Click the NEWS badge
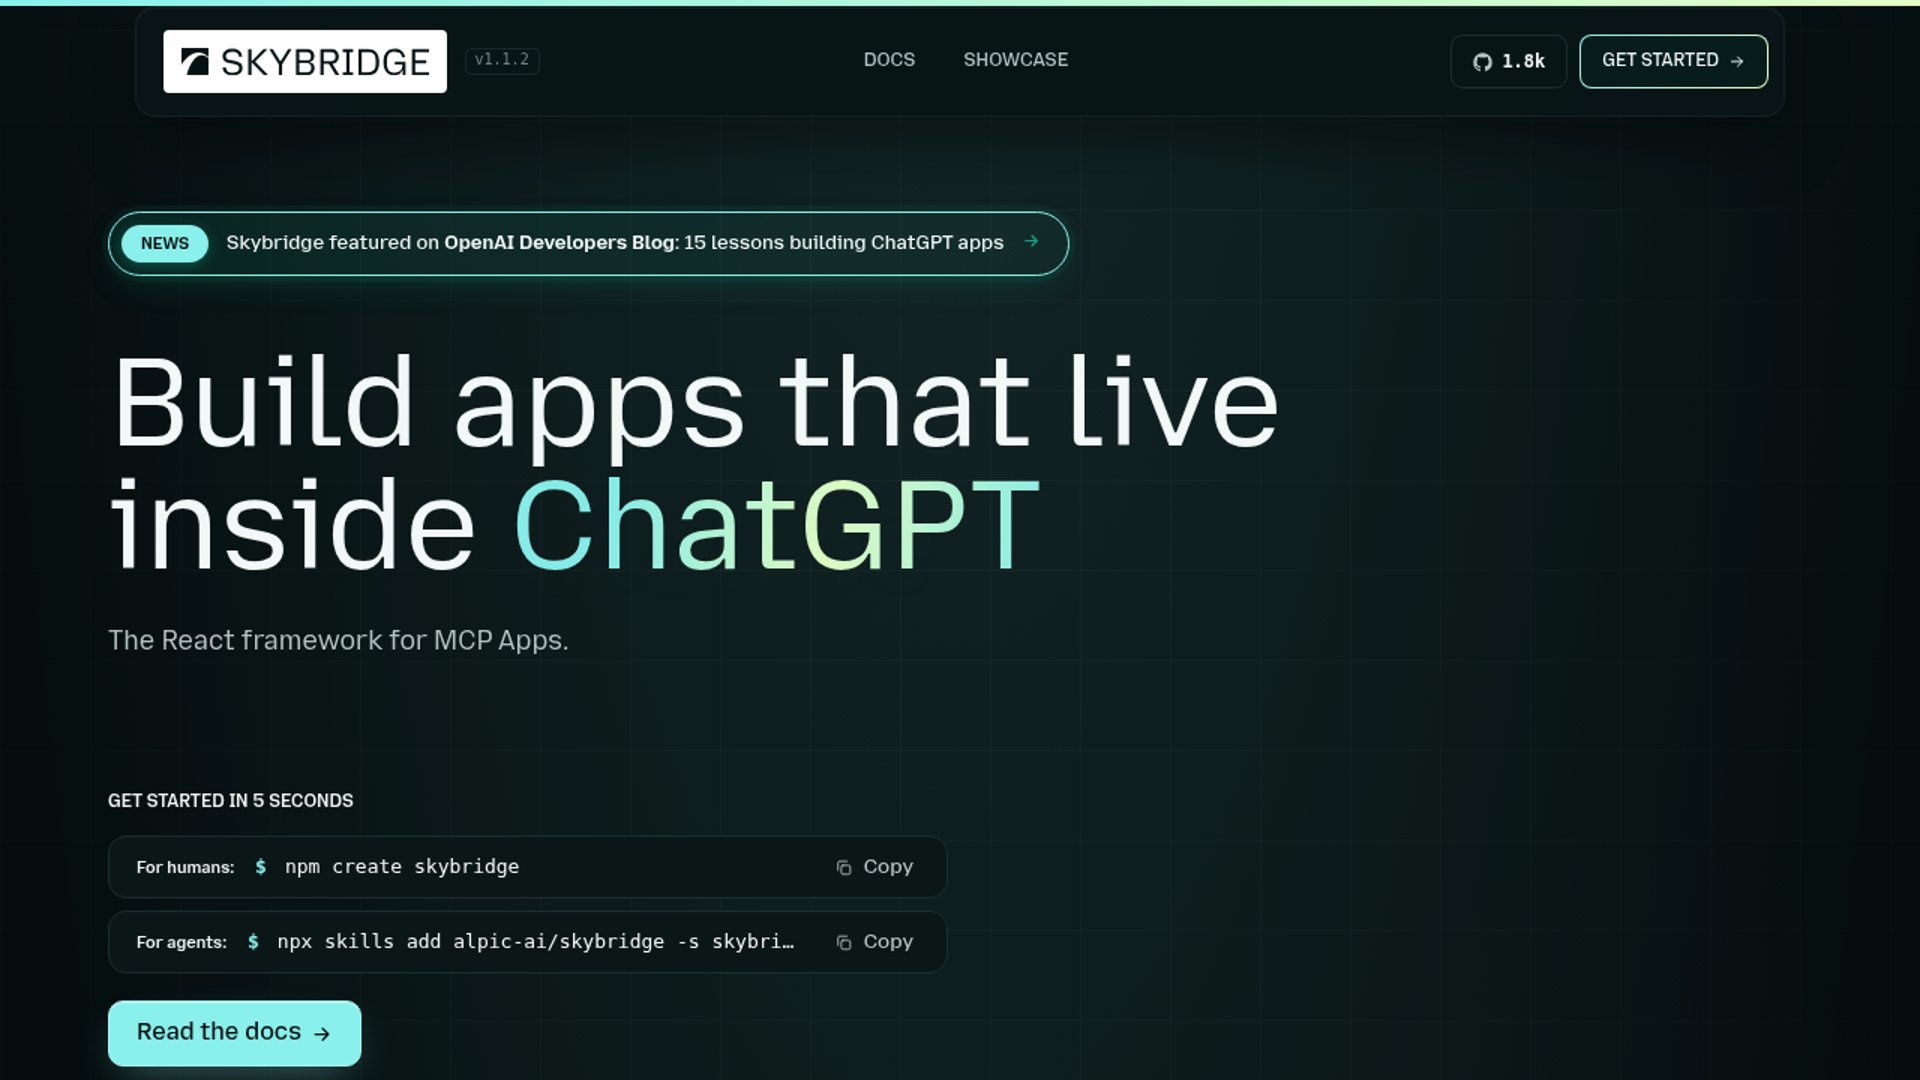The image size is (1920, 1080). tap(165, 243)
